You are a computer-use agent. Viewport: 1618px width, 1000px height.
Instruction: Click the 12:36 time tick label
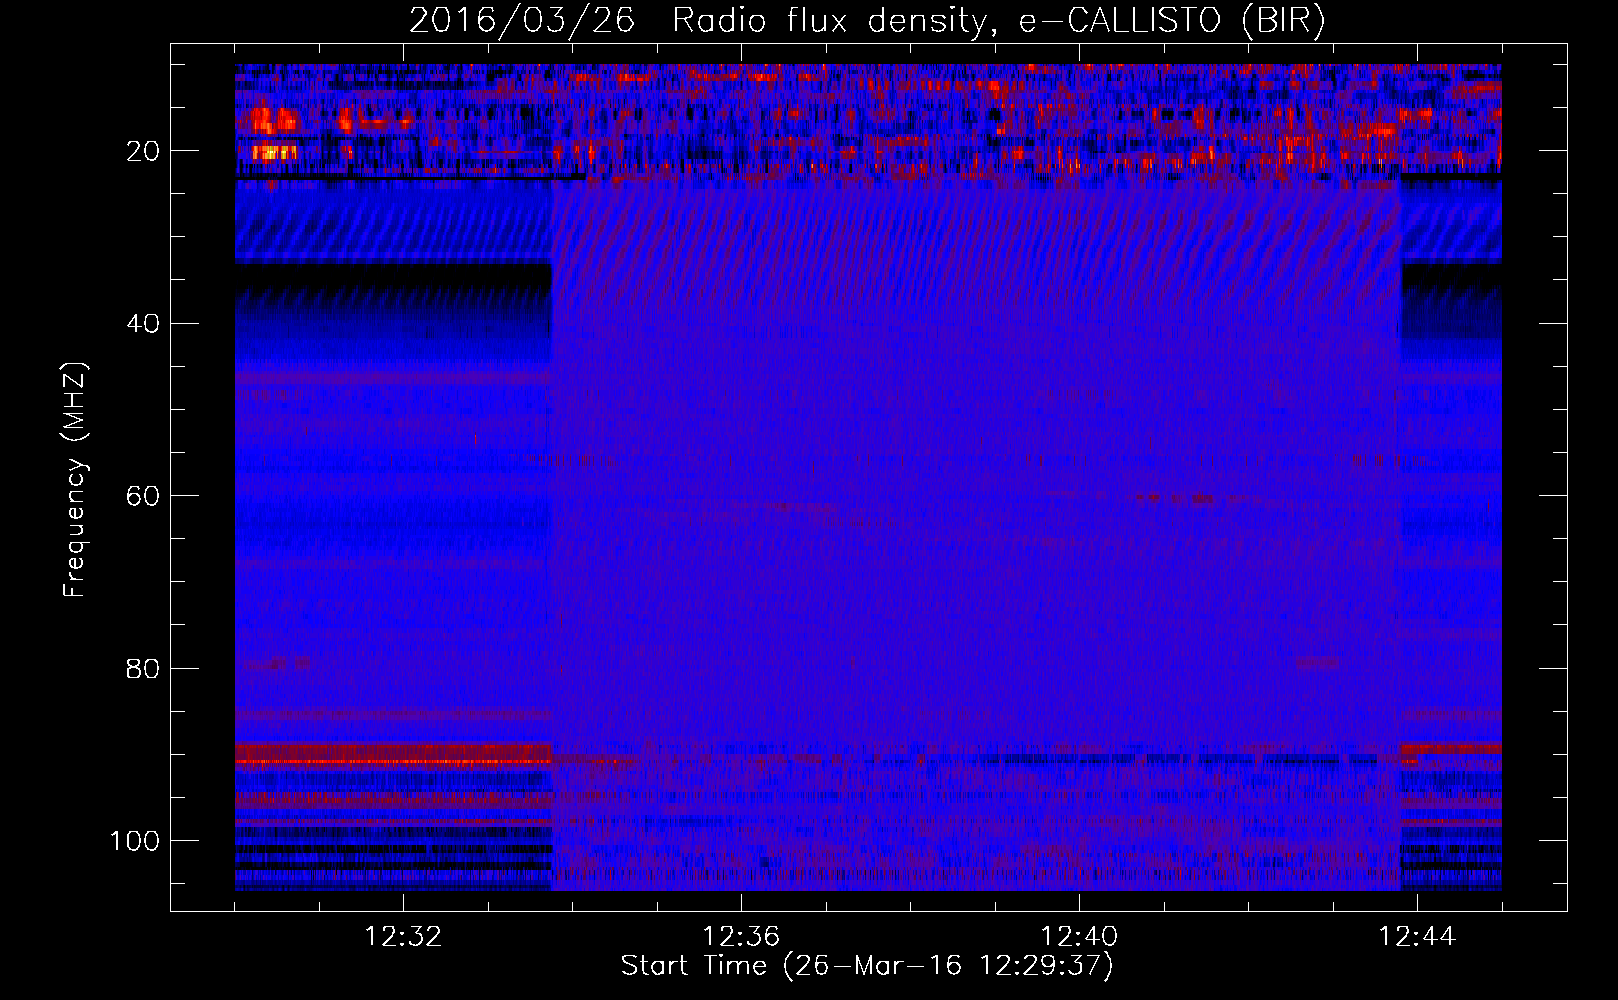741,936
